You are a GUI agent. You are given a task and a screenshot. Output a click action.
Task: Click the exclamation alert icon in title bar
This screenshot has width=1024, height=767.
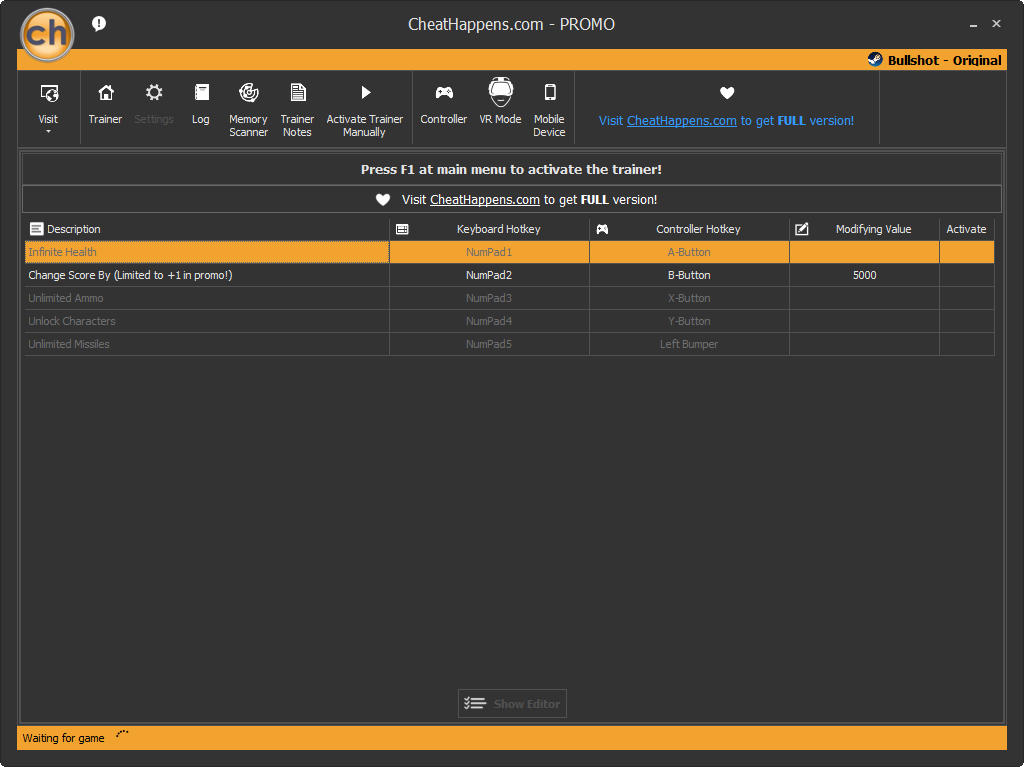pyautogui.click(x=99, y=24)
